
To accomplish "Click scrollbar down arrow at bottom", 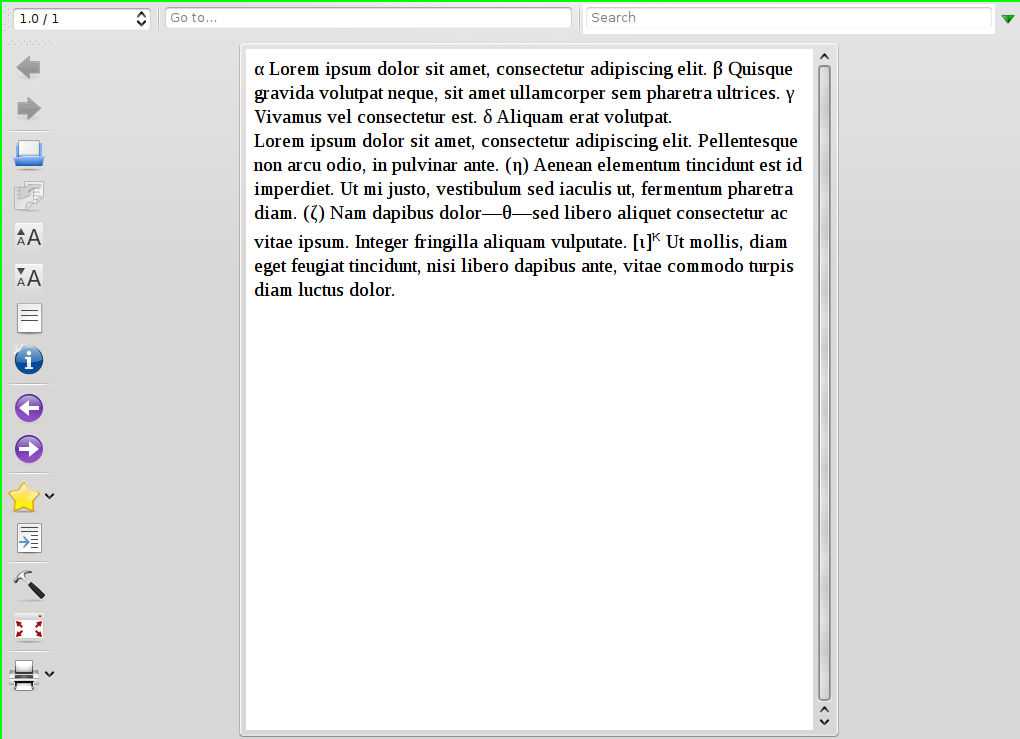I will tap(824, 721).
